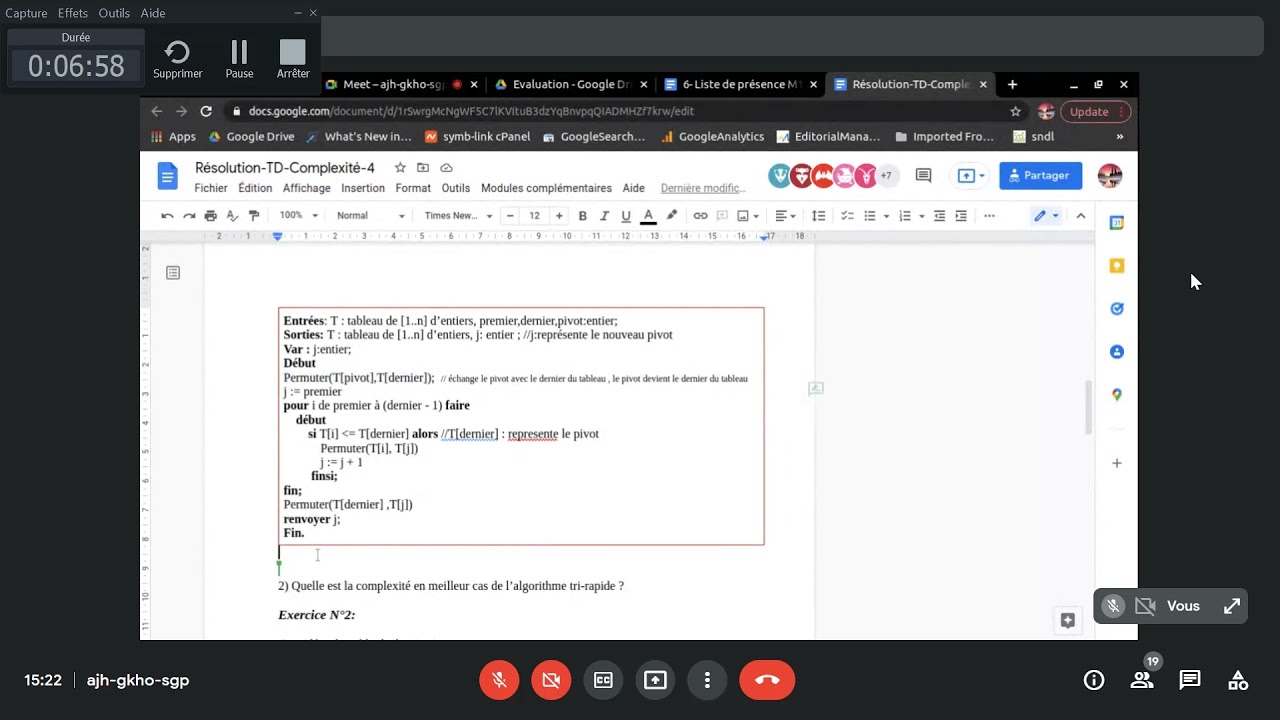Insert a checklist
Viewport: 1280px width, 720px height.
click(x=847, y=216)
